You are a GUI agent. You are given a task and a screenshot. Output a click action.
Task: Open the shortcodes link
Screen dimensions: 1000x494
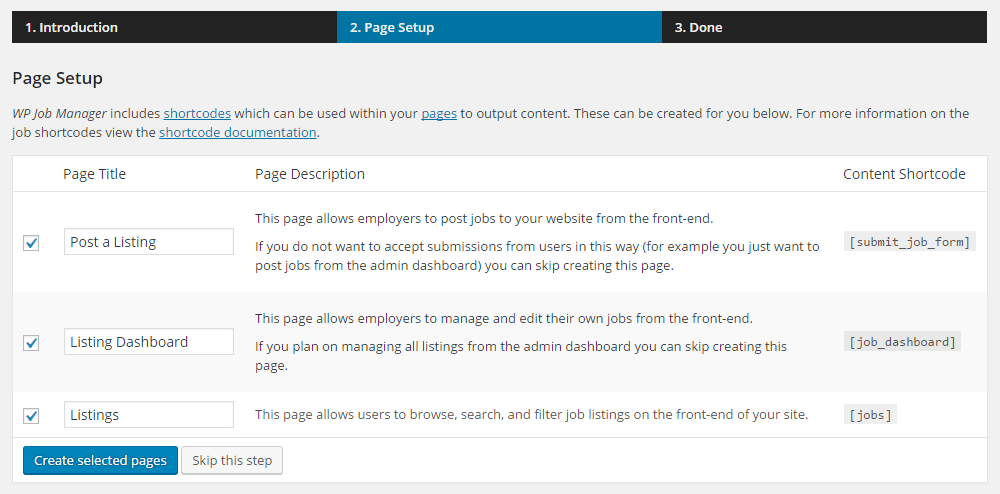197,113
